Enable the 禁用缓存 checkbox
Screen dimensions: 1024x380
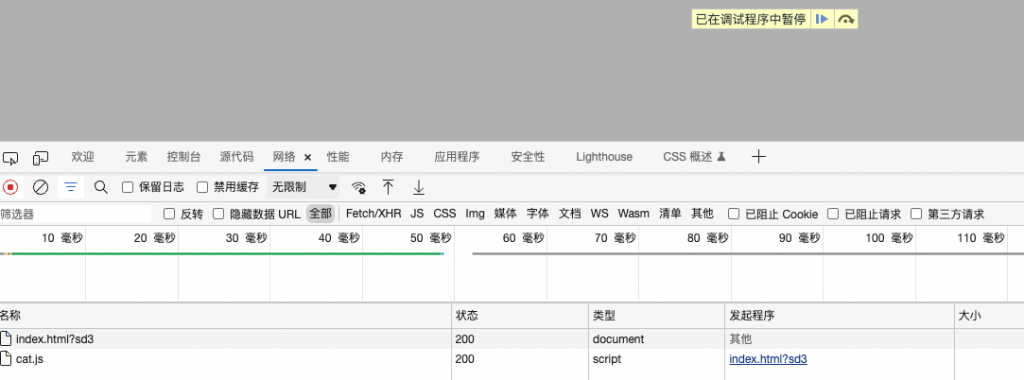(x=202, y=187)
